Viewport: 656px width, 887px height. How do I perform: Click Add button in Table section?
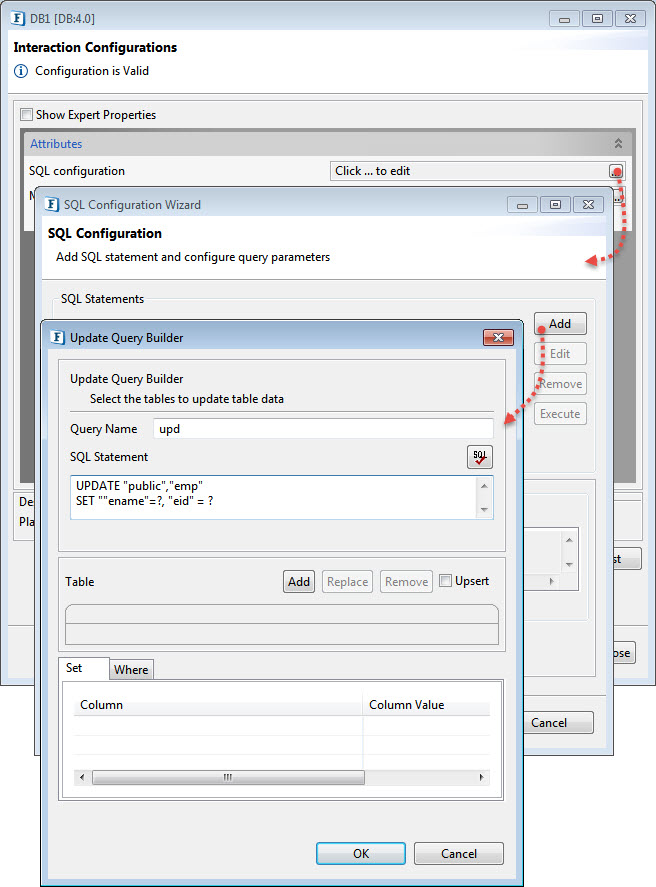299,582
